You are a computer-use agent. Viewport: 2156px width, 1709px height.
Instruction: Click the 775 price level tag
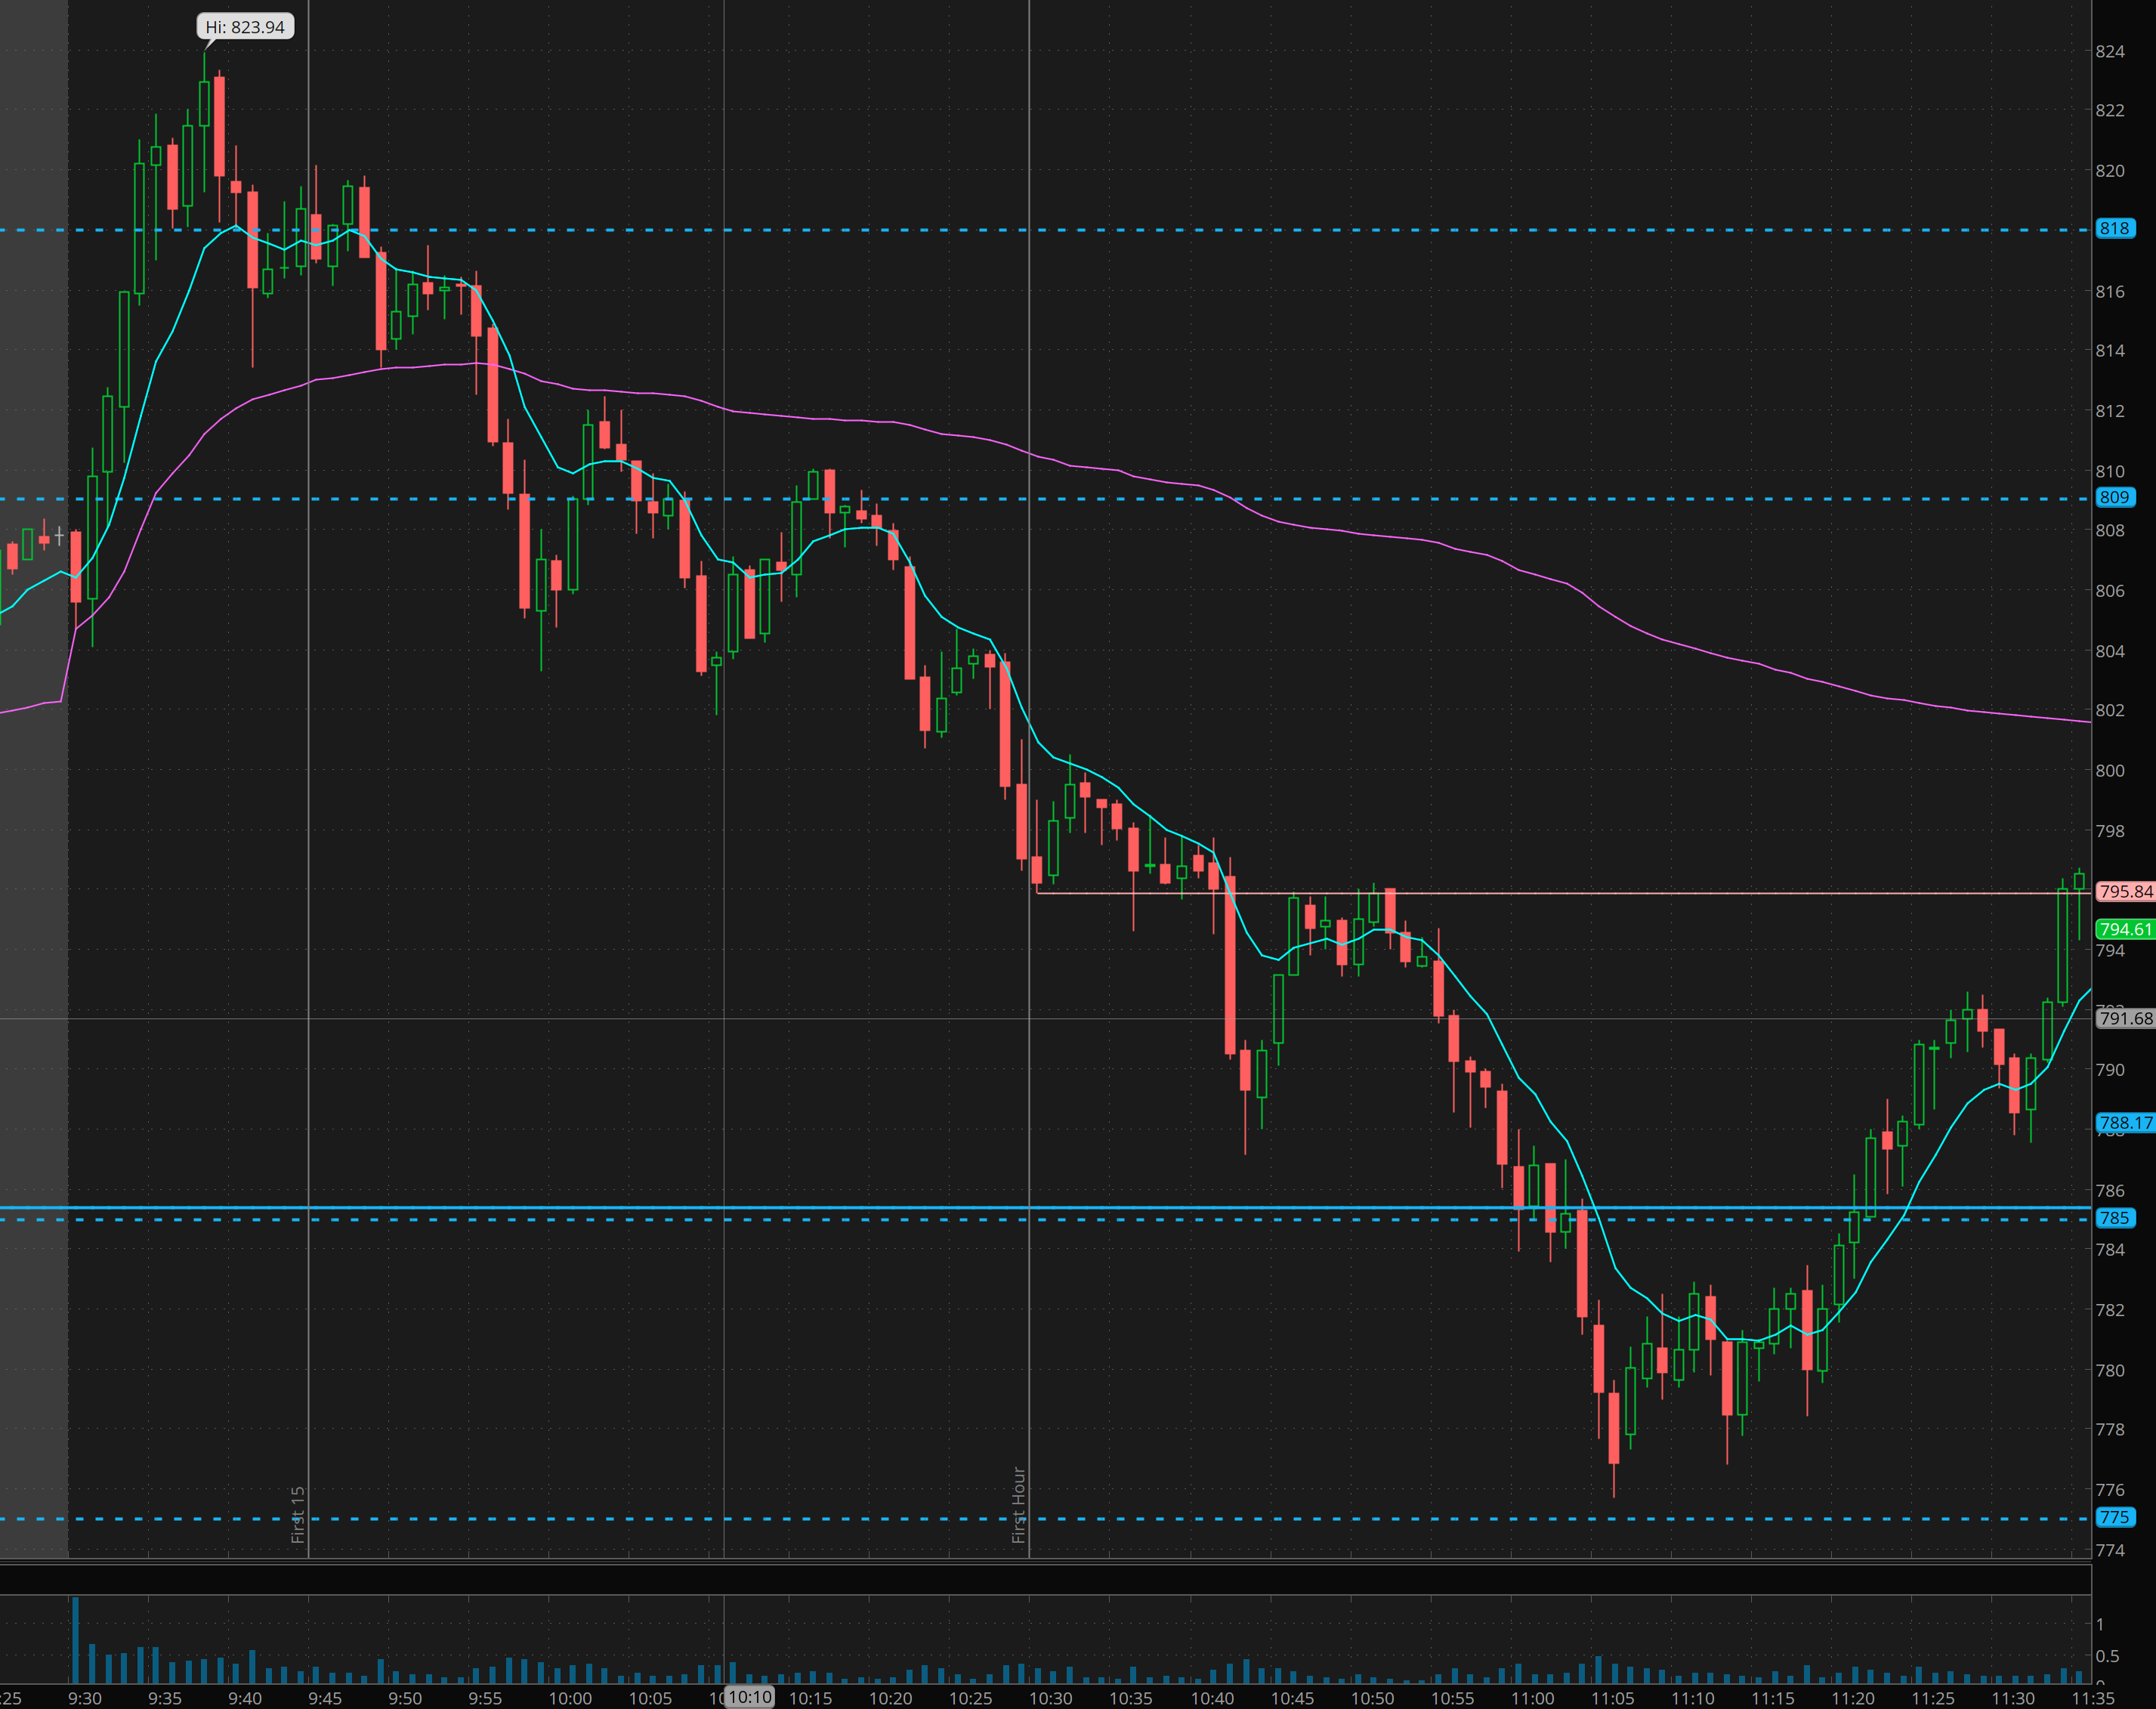point(2114,1517)
